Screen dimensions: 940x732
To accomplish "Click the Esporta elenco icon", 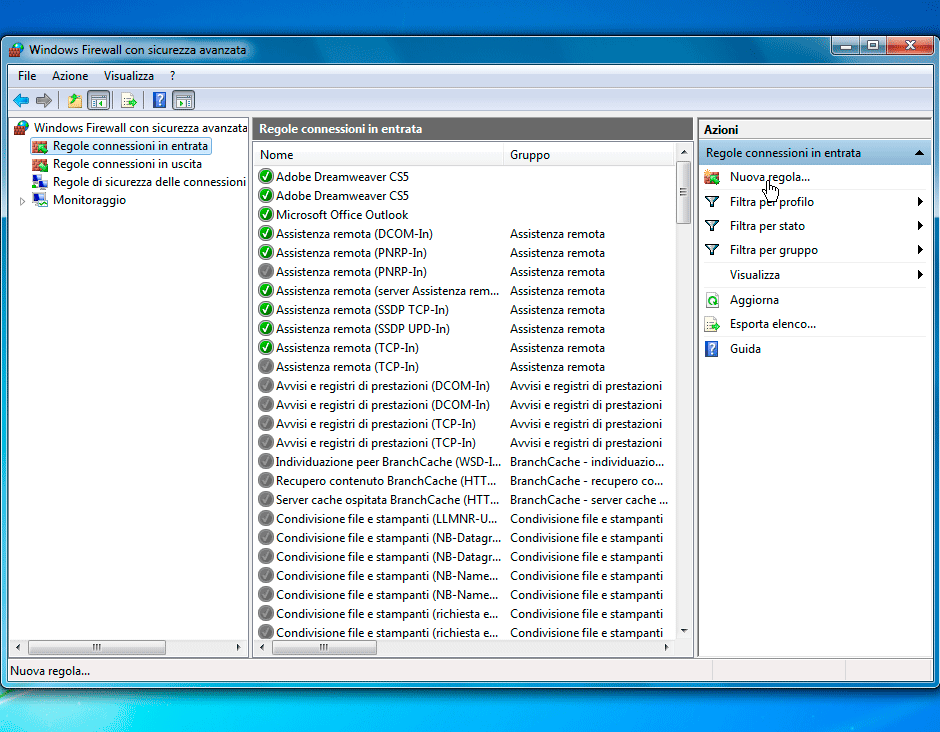I will pyautogui.click(x=712, y=324).
